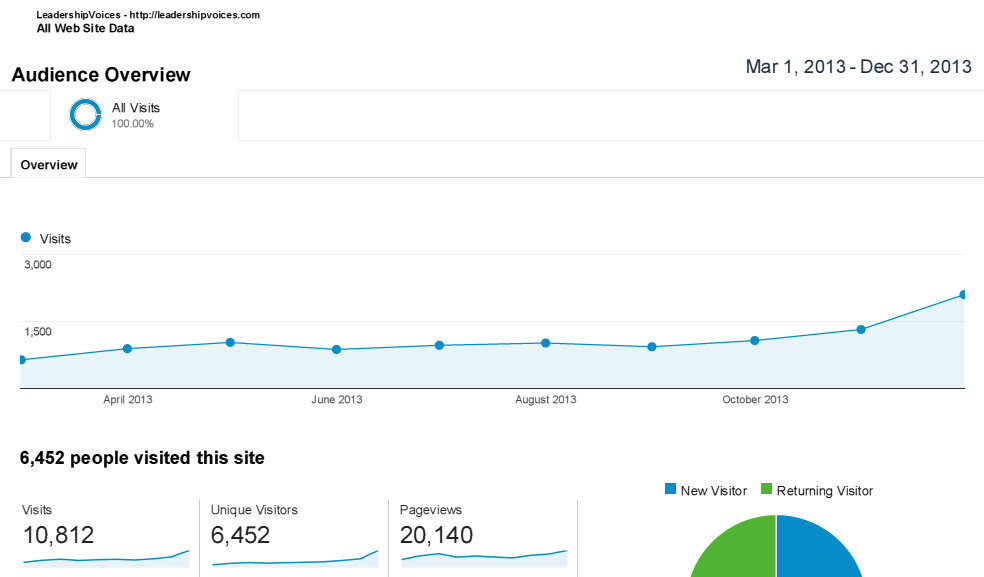Viewport: 984px width, 577px height.
Task: Click the 20,140 Pageviews metric value
Action: pos(436,535)
